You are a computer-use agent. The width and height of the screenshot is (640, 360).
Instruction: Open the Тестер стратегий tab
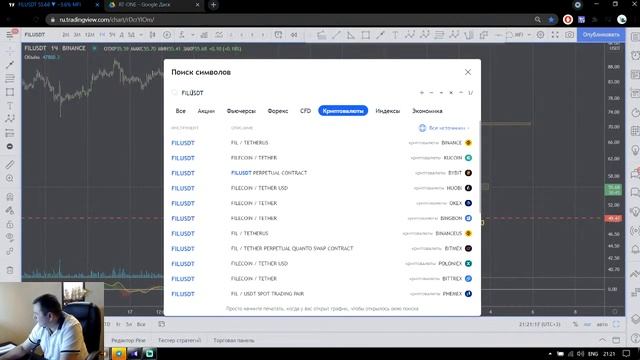click(x=180, y=340)
